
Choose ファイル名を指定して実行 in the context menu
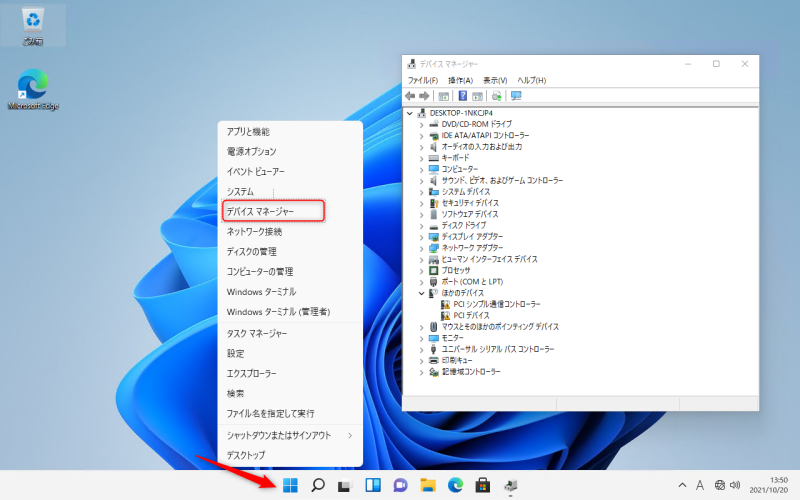(290, 413)
